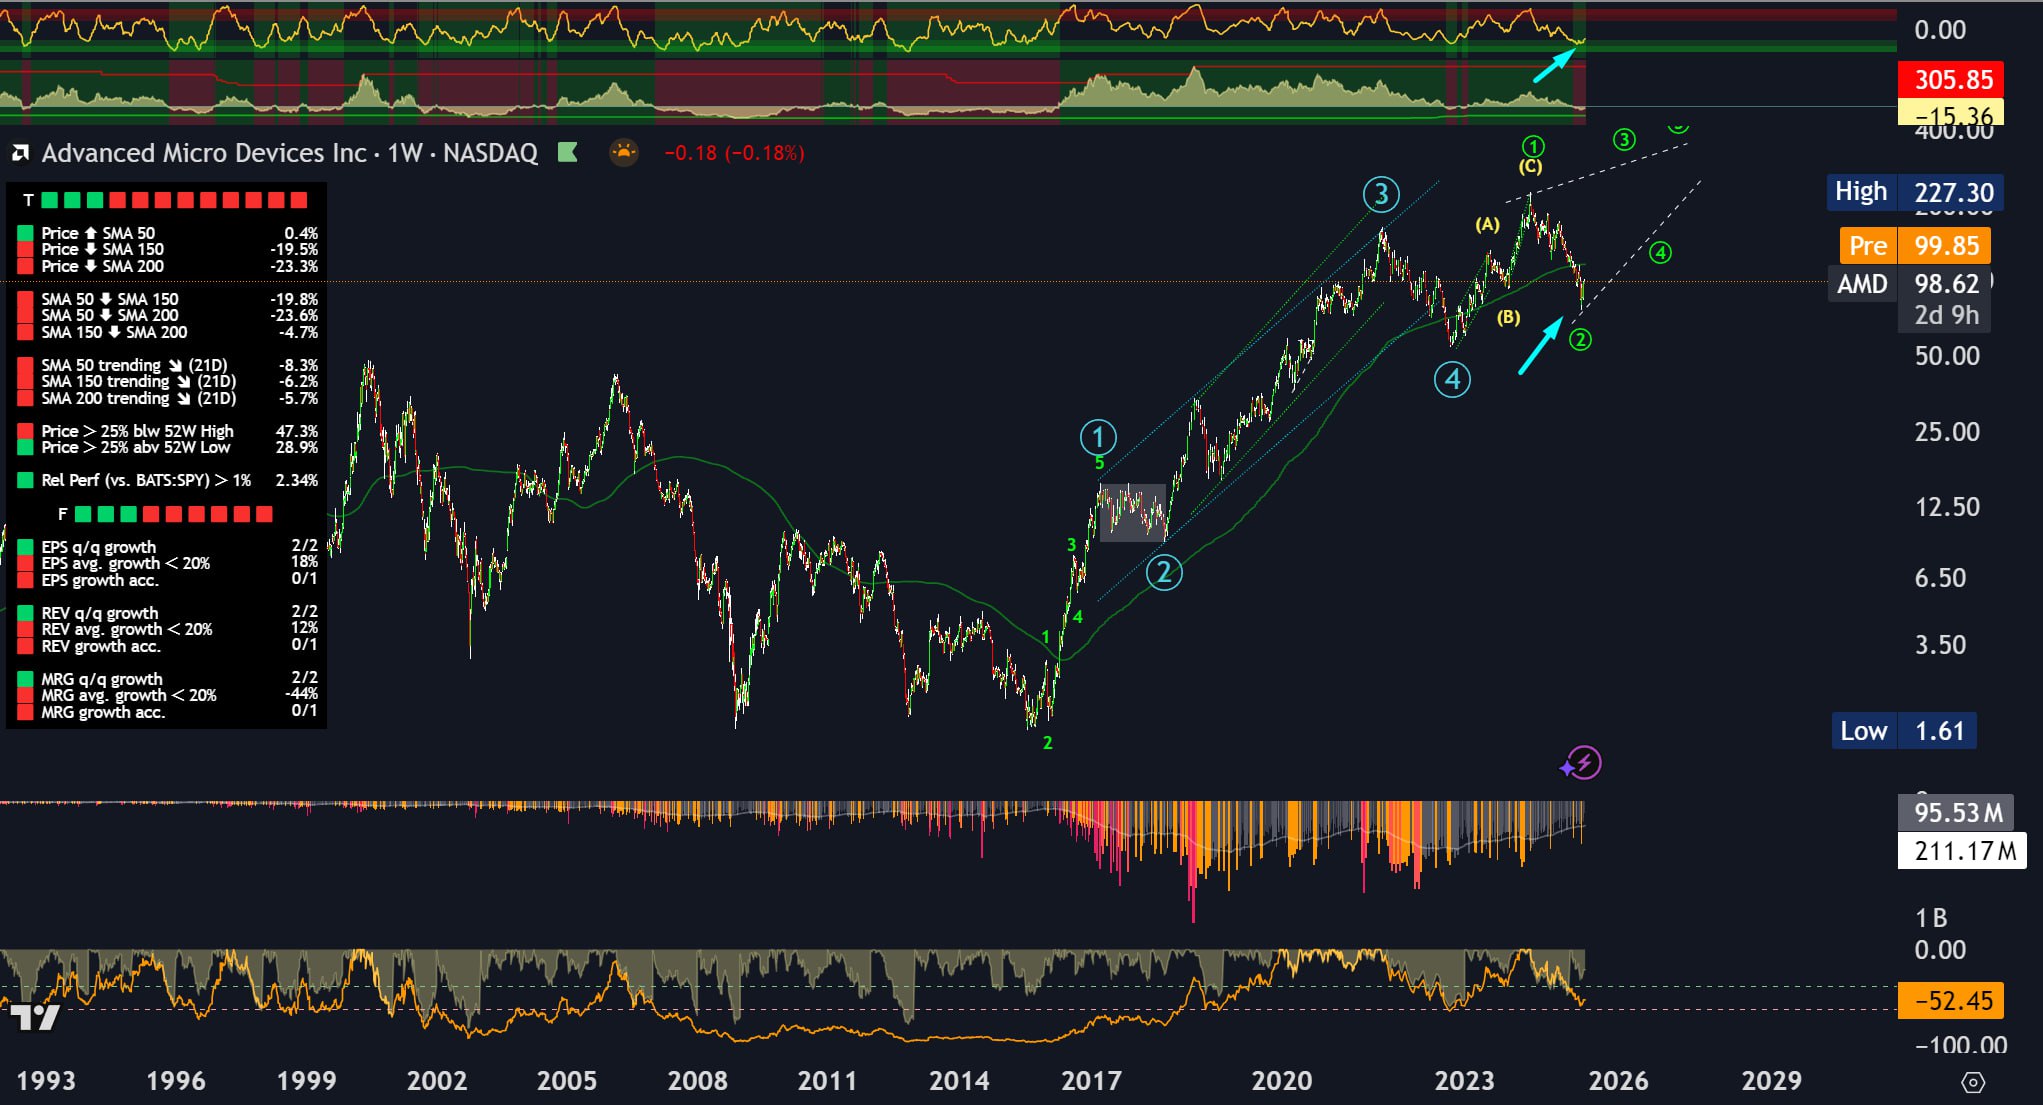The image size is (2043, 1105).
Task: Click the 3.50 price axis label
Action: pyautogui.click(x=1940, y=645)
